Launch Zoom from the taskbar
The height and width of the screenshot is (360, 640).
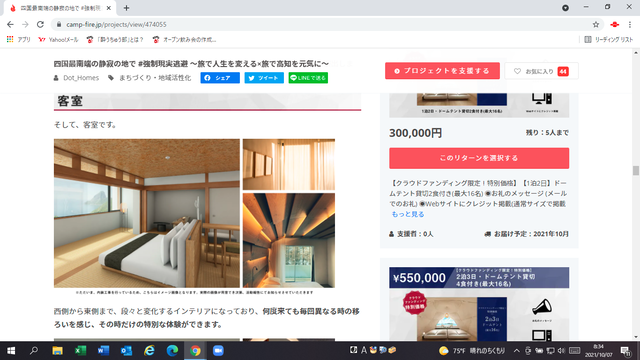(218, 351)
